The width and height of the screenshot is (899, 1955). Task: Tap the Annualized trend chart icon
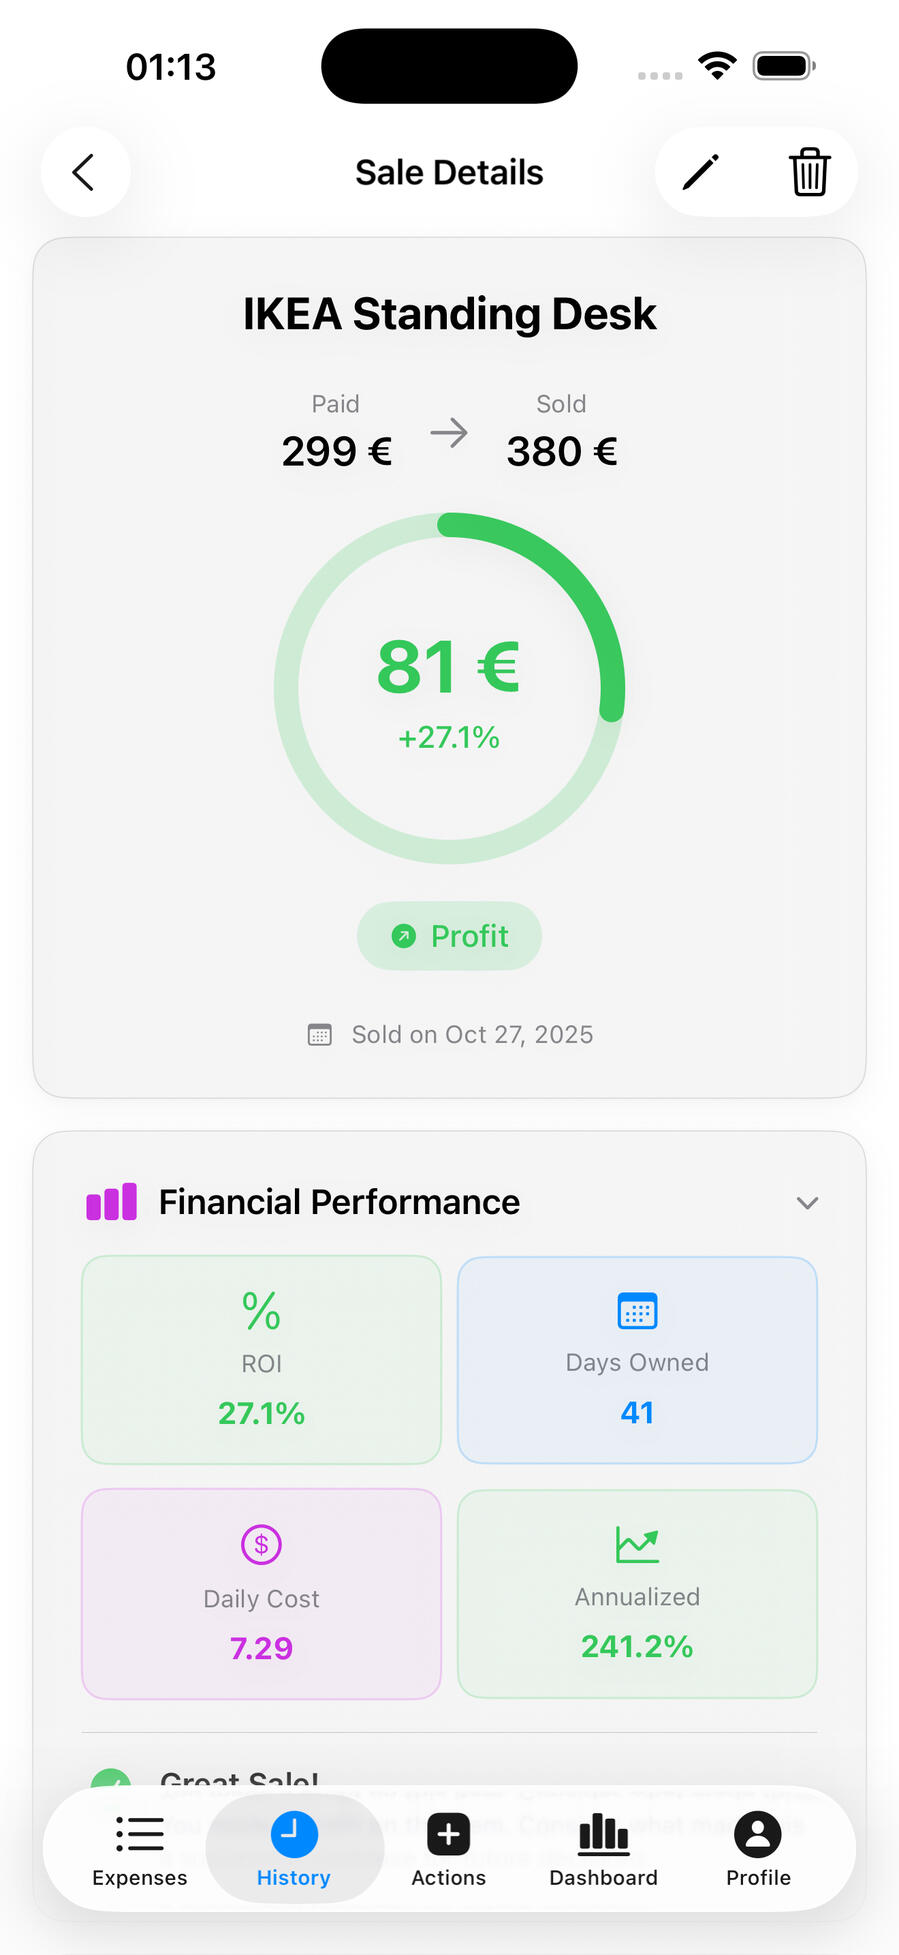637,1544
